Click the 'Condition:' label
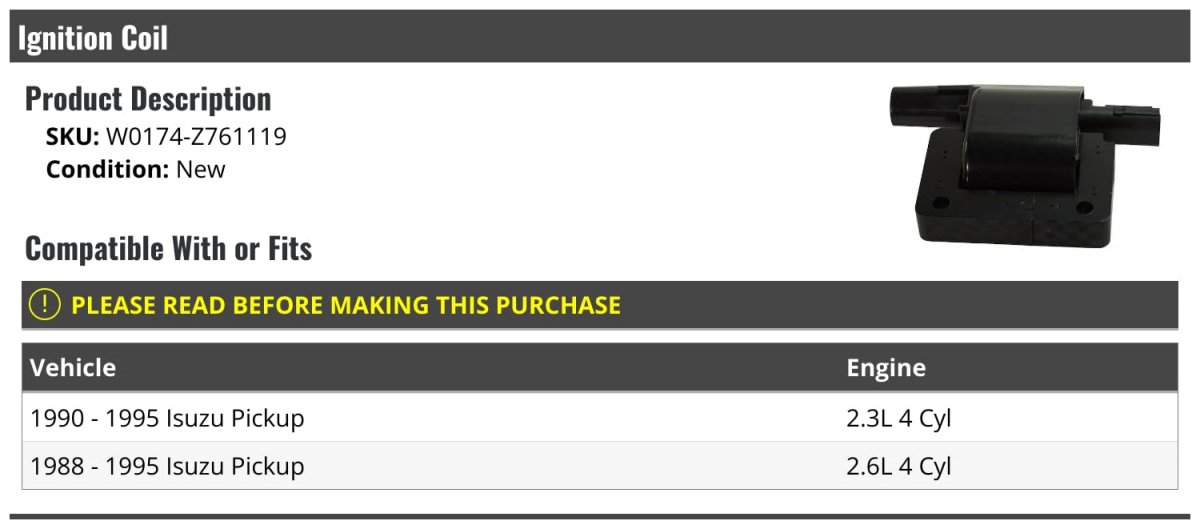This screenshot has width=1200, height=529. pyautogui.click(x=107, y=169)
